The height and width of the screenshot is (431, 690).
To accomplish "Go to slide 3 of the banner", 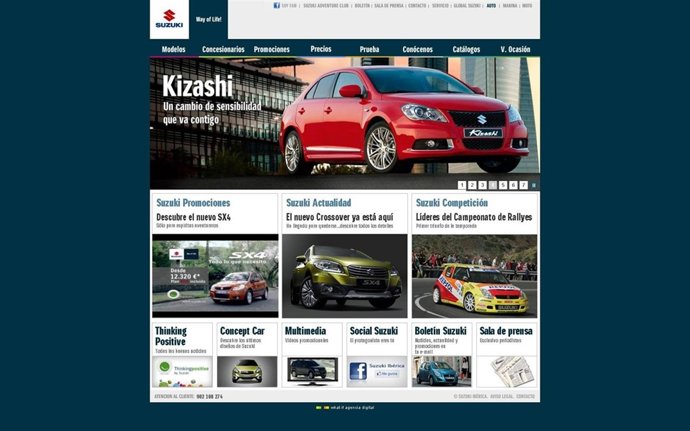I will pyautogui.click(x=482, y=185).
